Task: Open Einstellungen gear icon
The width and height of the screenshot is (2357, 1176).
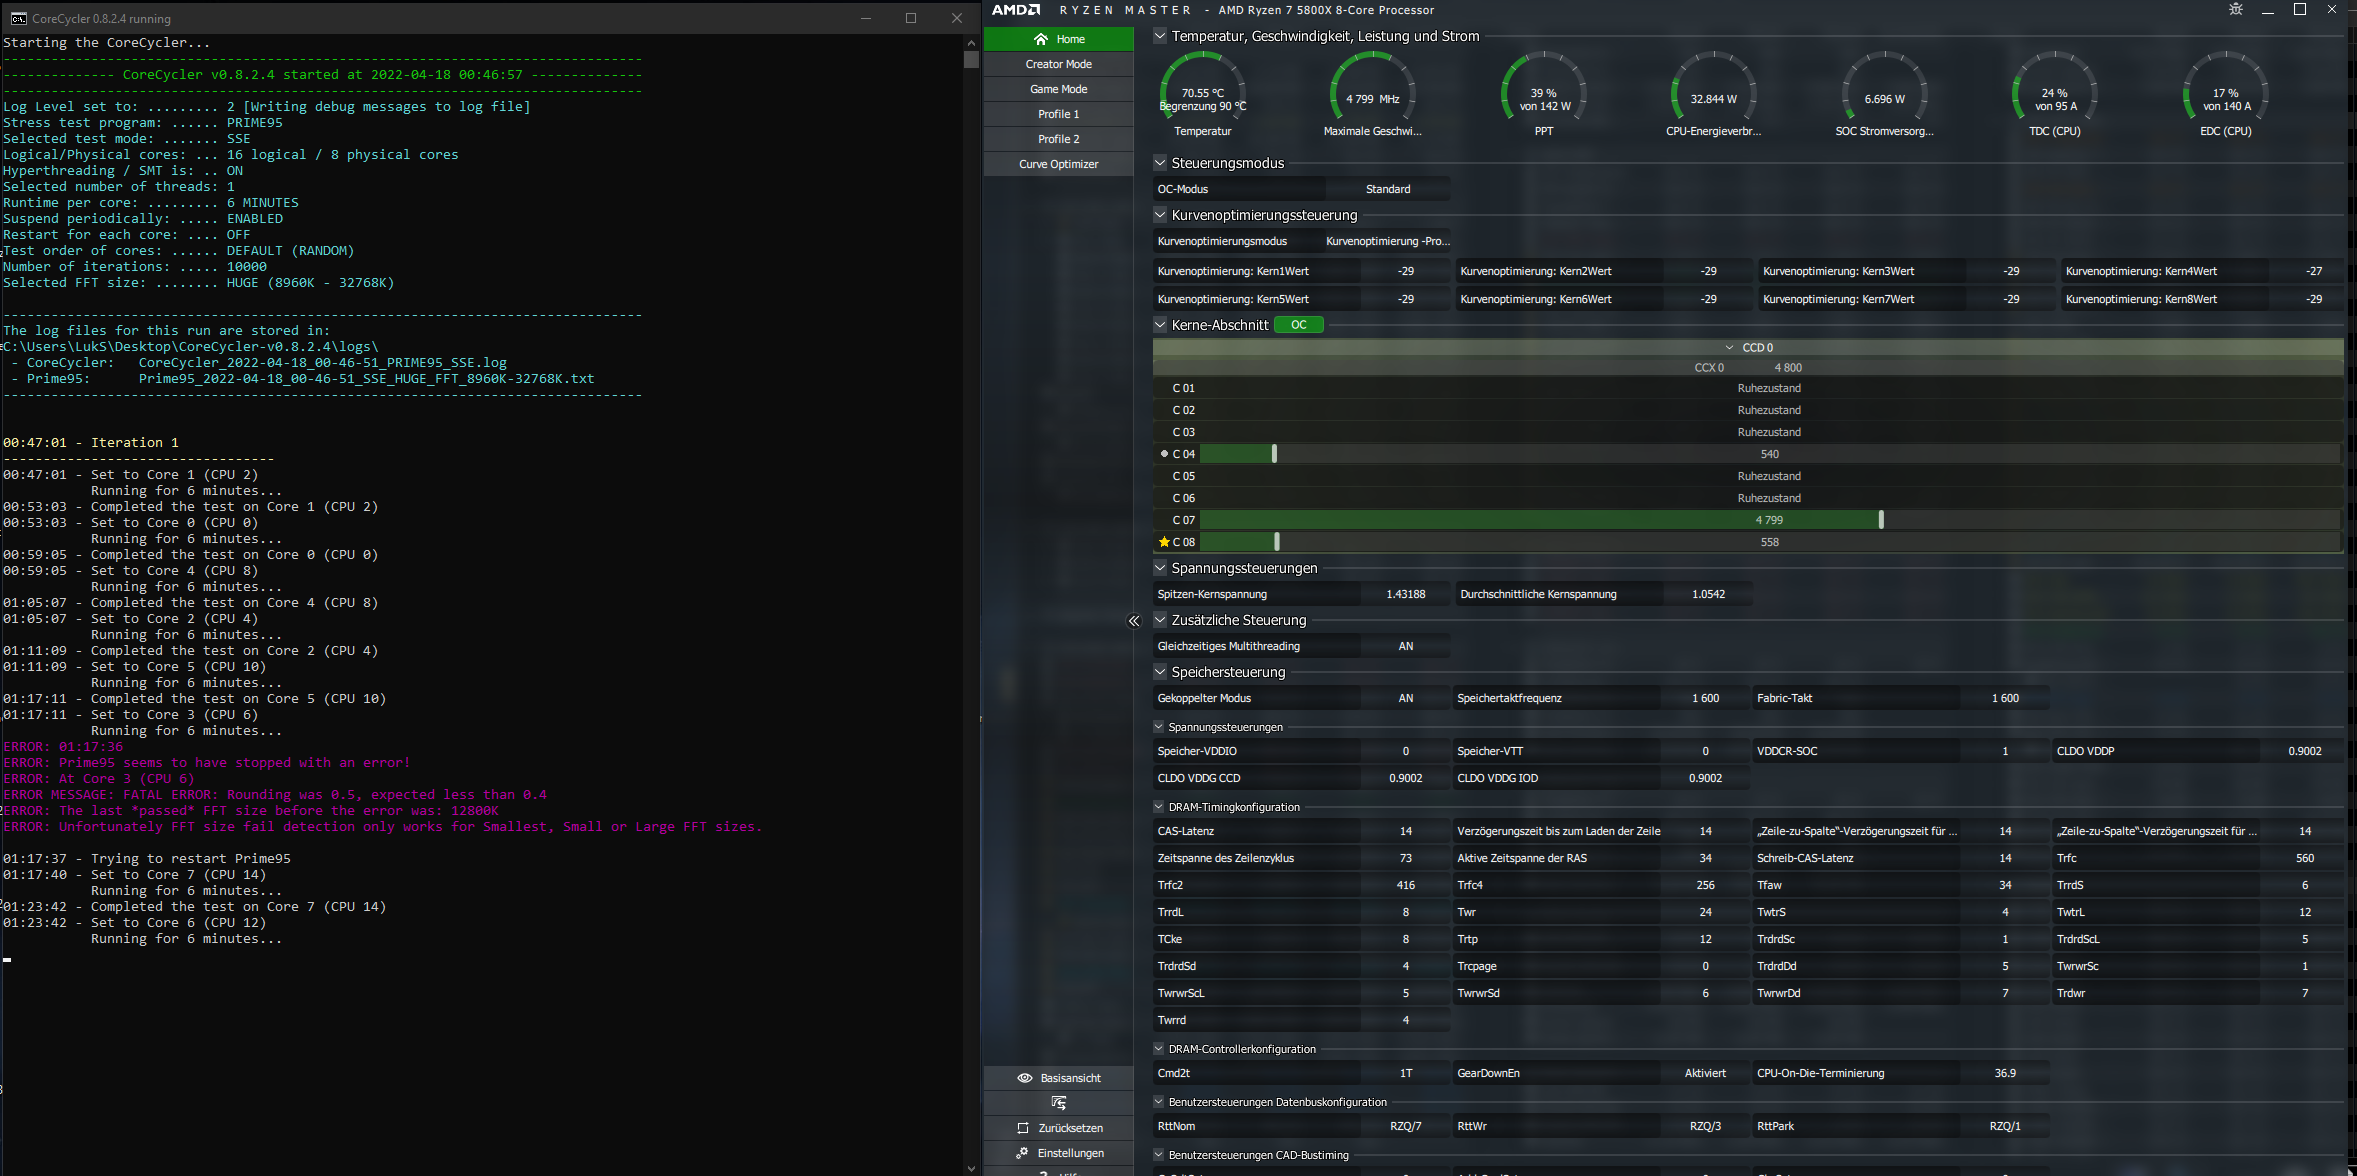Action: 1022,1153
